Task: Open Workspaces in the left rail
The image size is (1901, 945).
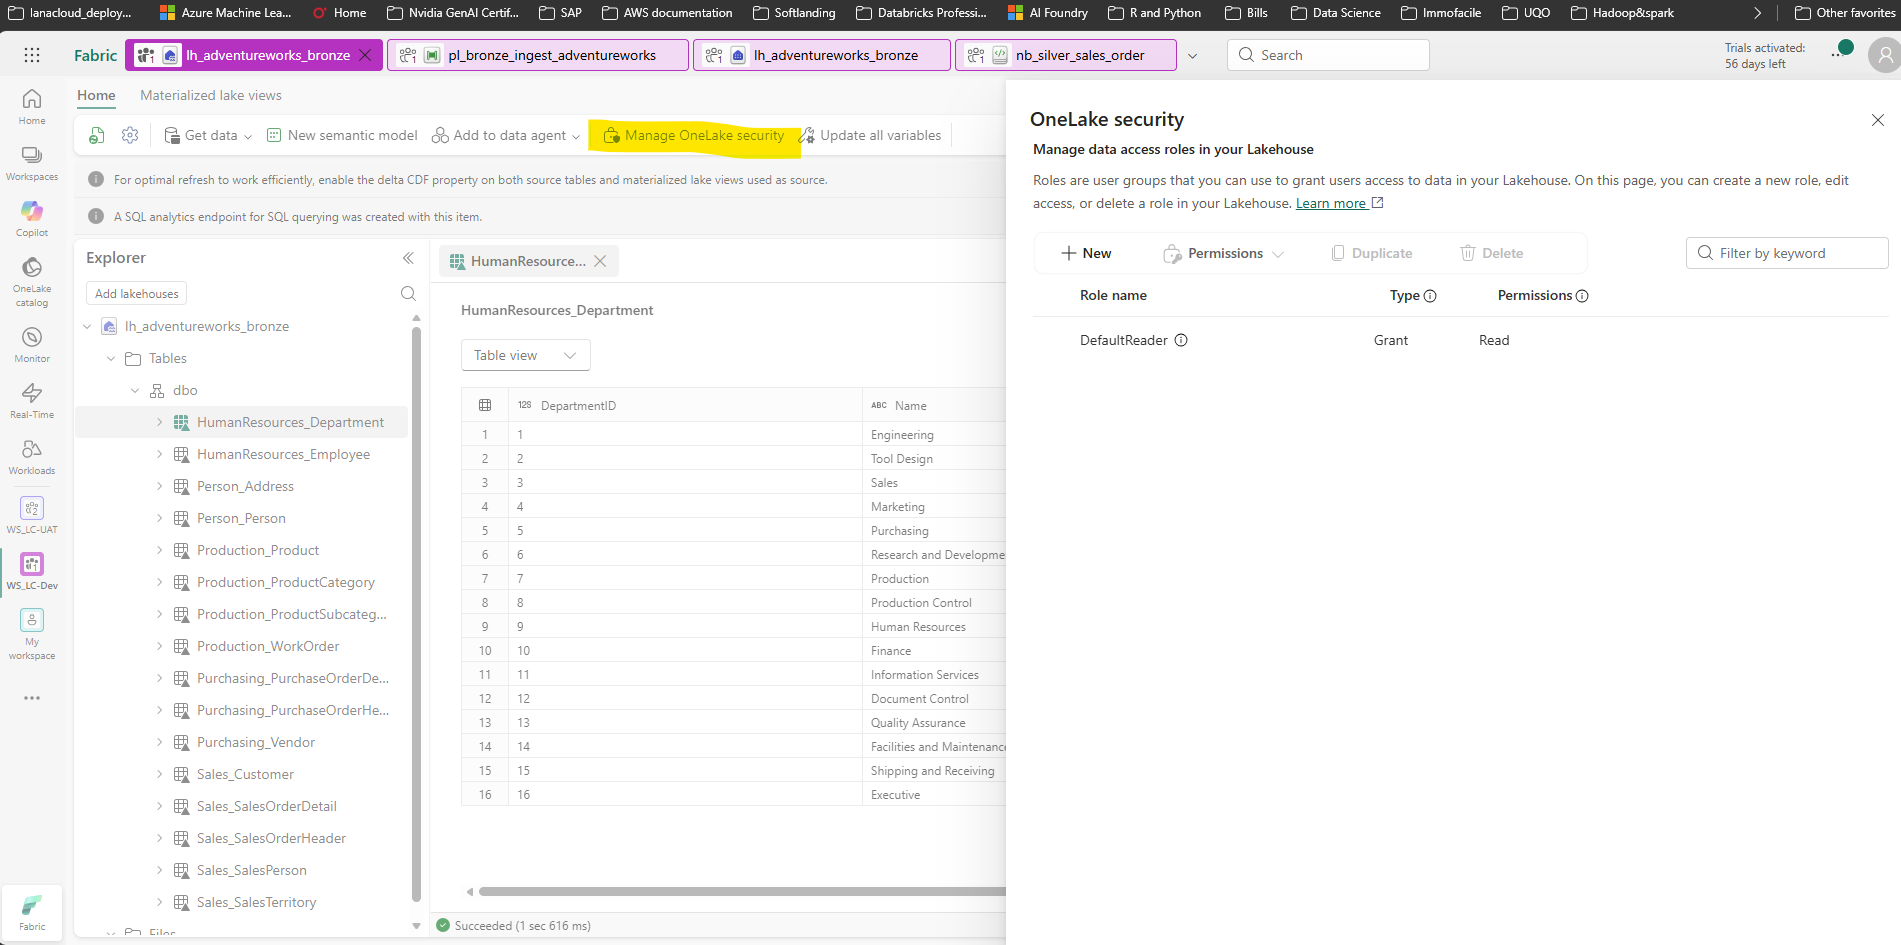Action: pyautogui.click(x=32, y=163)
